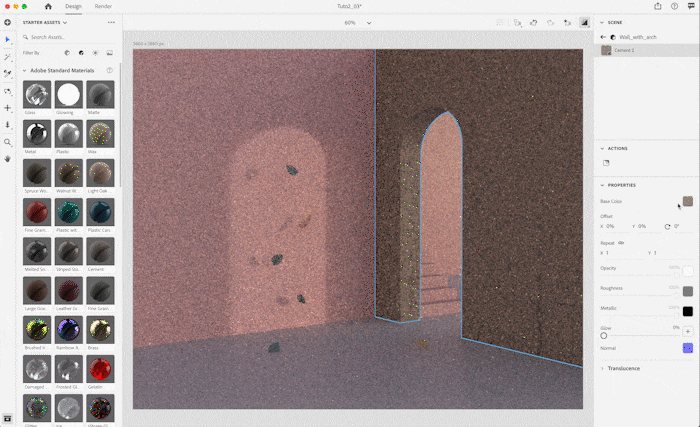Select the Cement 2 material in Scene

[625, 49]
